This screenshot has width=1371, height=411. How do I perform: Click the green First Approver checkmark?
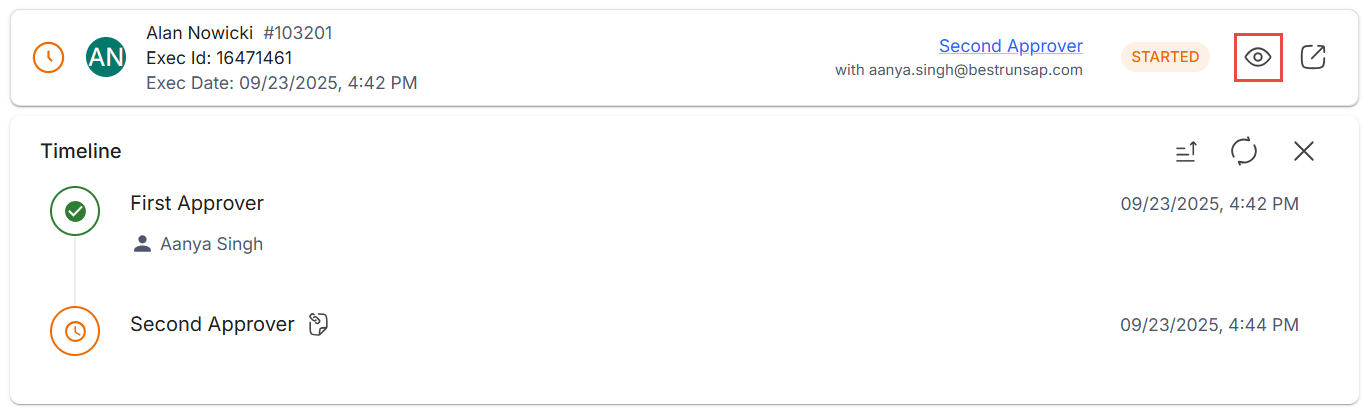(75, 211)
